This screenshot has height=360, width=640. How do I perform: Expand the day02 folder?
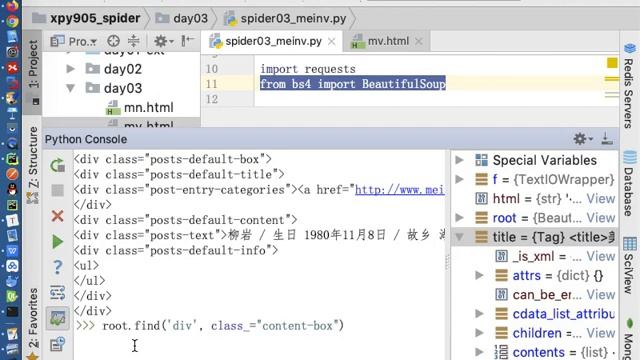pos(70,69)
